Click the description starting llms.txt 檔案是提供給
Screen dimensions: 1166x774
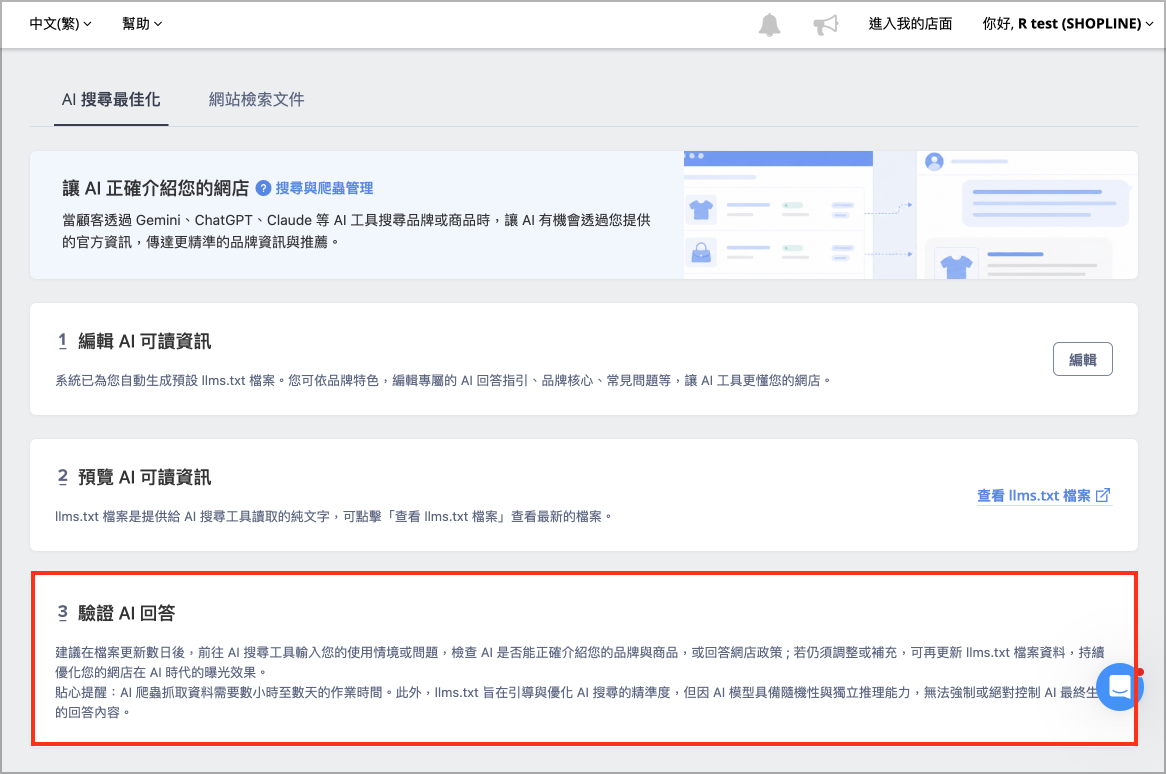coord(334,517)
